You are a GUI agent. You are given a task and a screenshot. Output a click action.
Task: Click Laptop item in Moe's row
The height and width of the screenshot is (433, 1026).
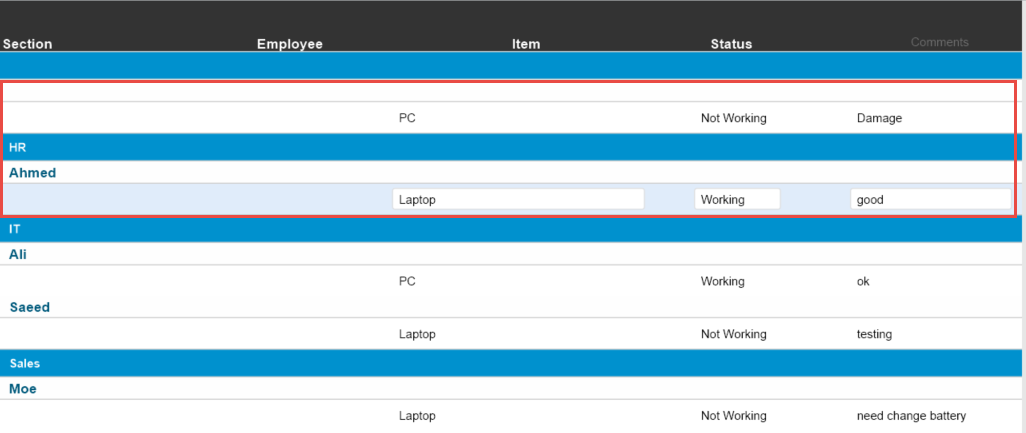(x=417, y=416)
